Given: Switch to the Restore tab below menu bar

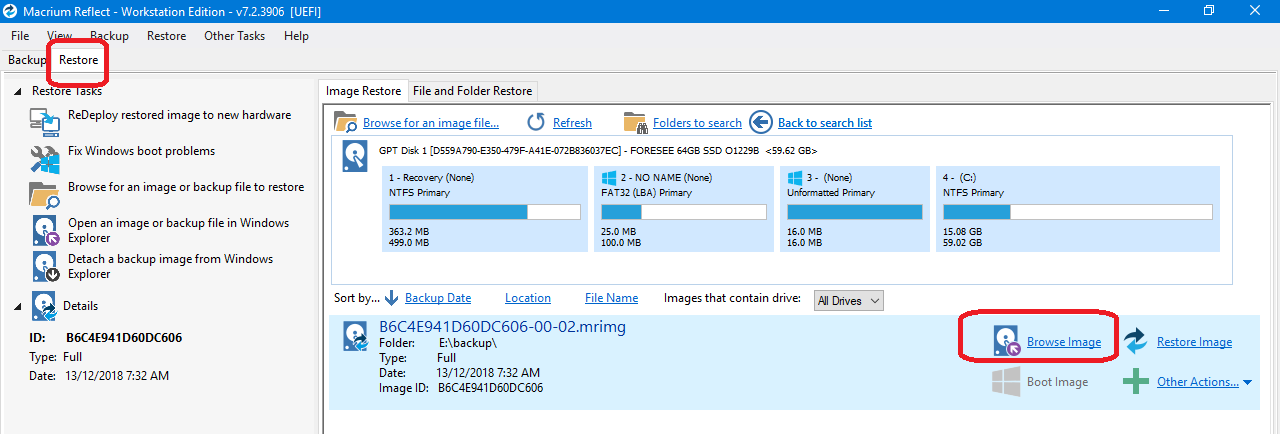Looking at the screenshot, I should (x=78, y=60).
